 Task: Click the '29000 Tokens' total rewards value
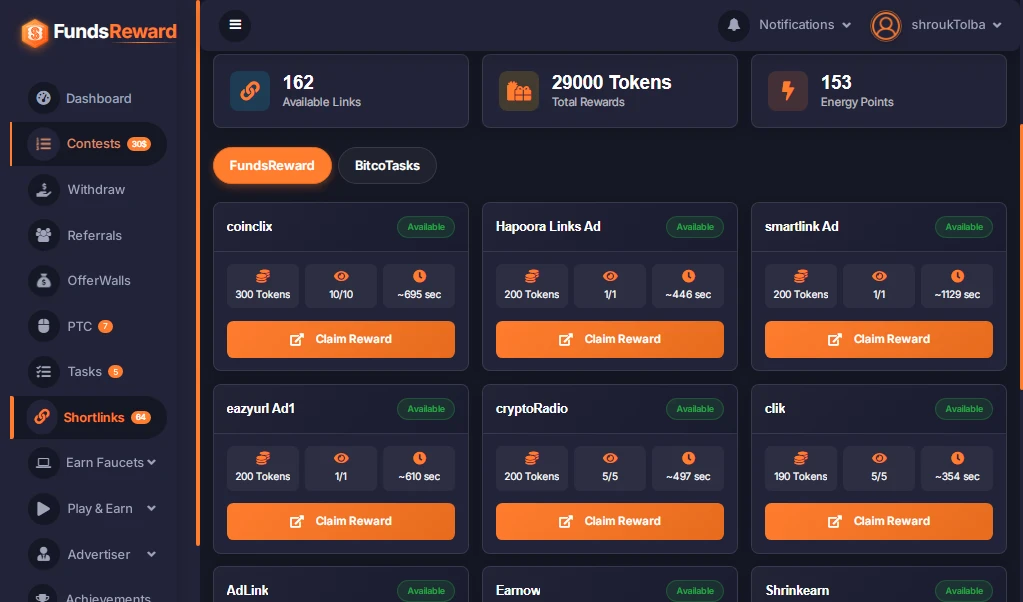click(611, 82)
